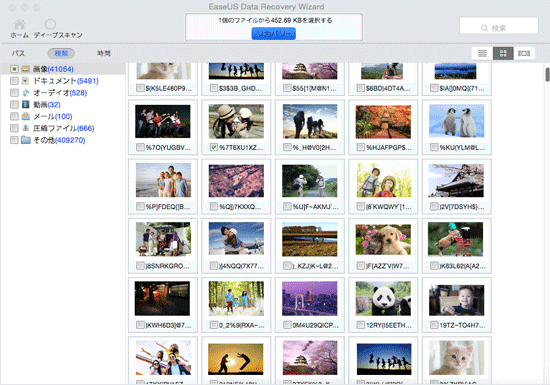Switch to the Time (時間) tab

[x=104, y=53]
